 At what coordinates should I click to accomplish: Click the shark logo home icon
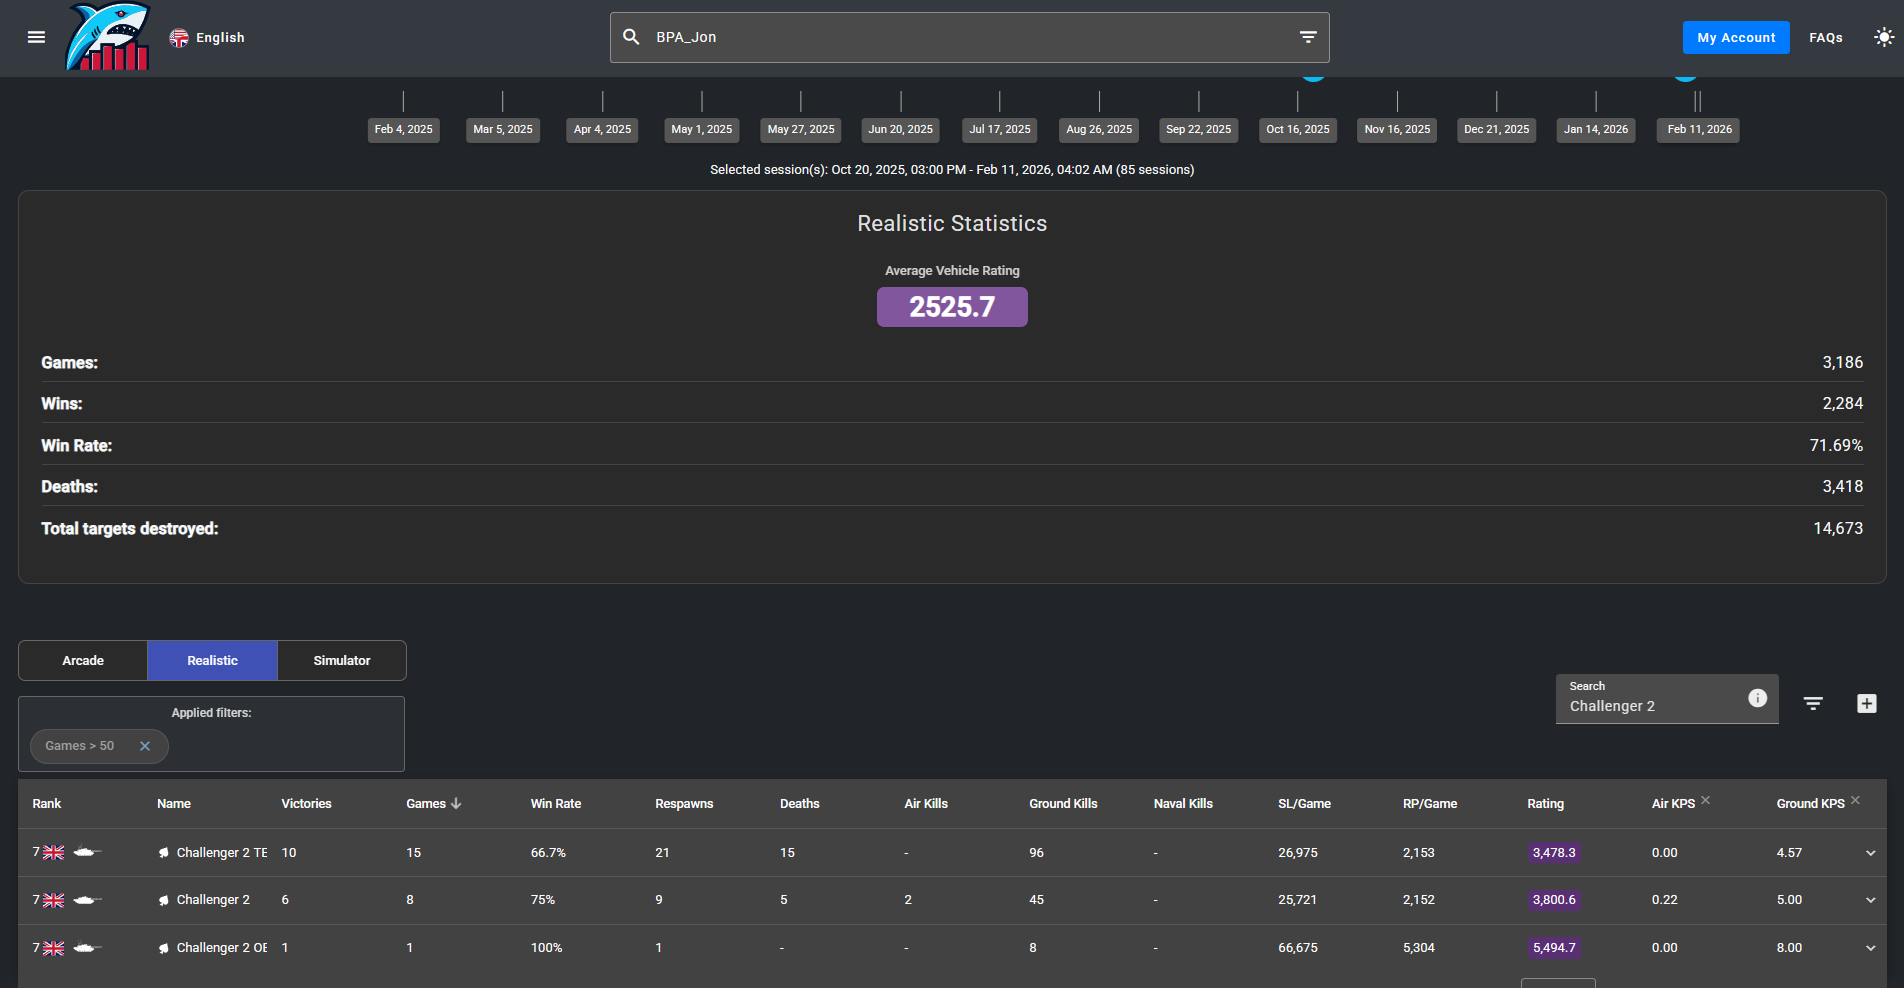click(108, 38)
